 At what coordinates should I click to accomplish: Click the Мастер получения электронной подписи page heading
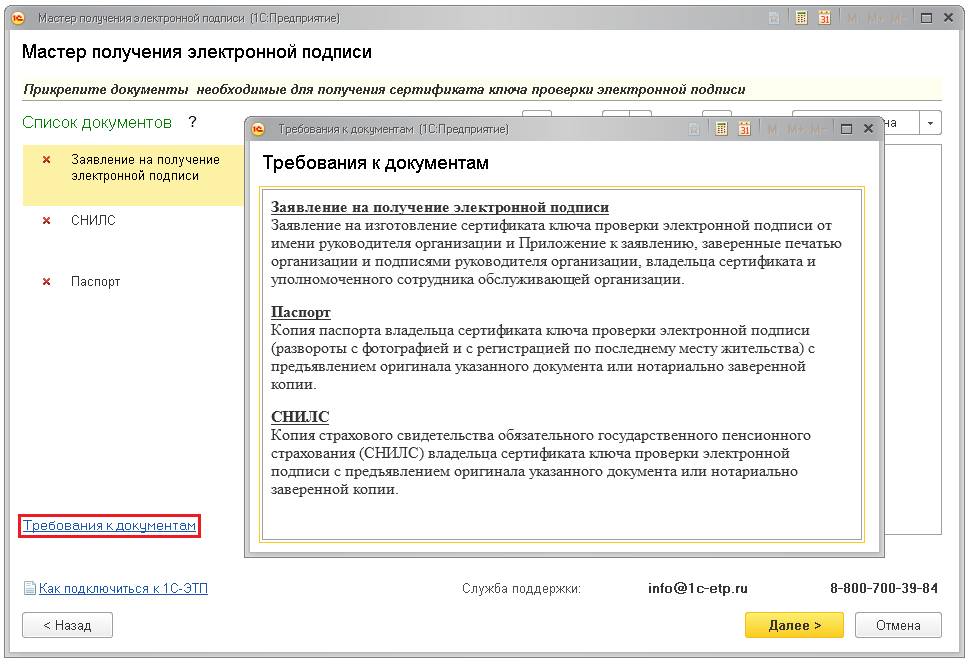click(x=197, y=51)
